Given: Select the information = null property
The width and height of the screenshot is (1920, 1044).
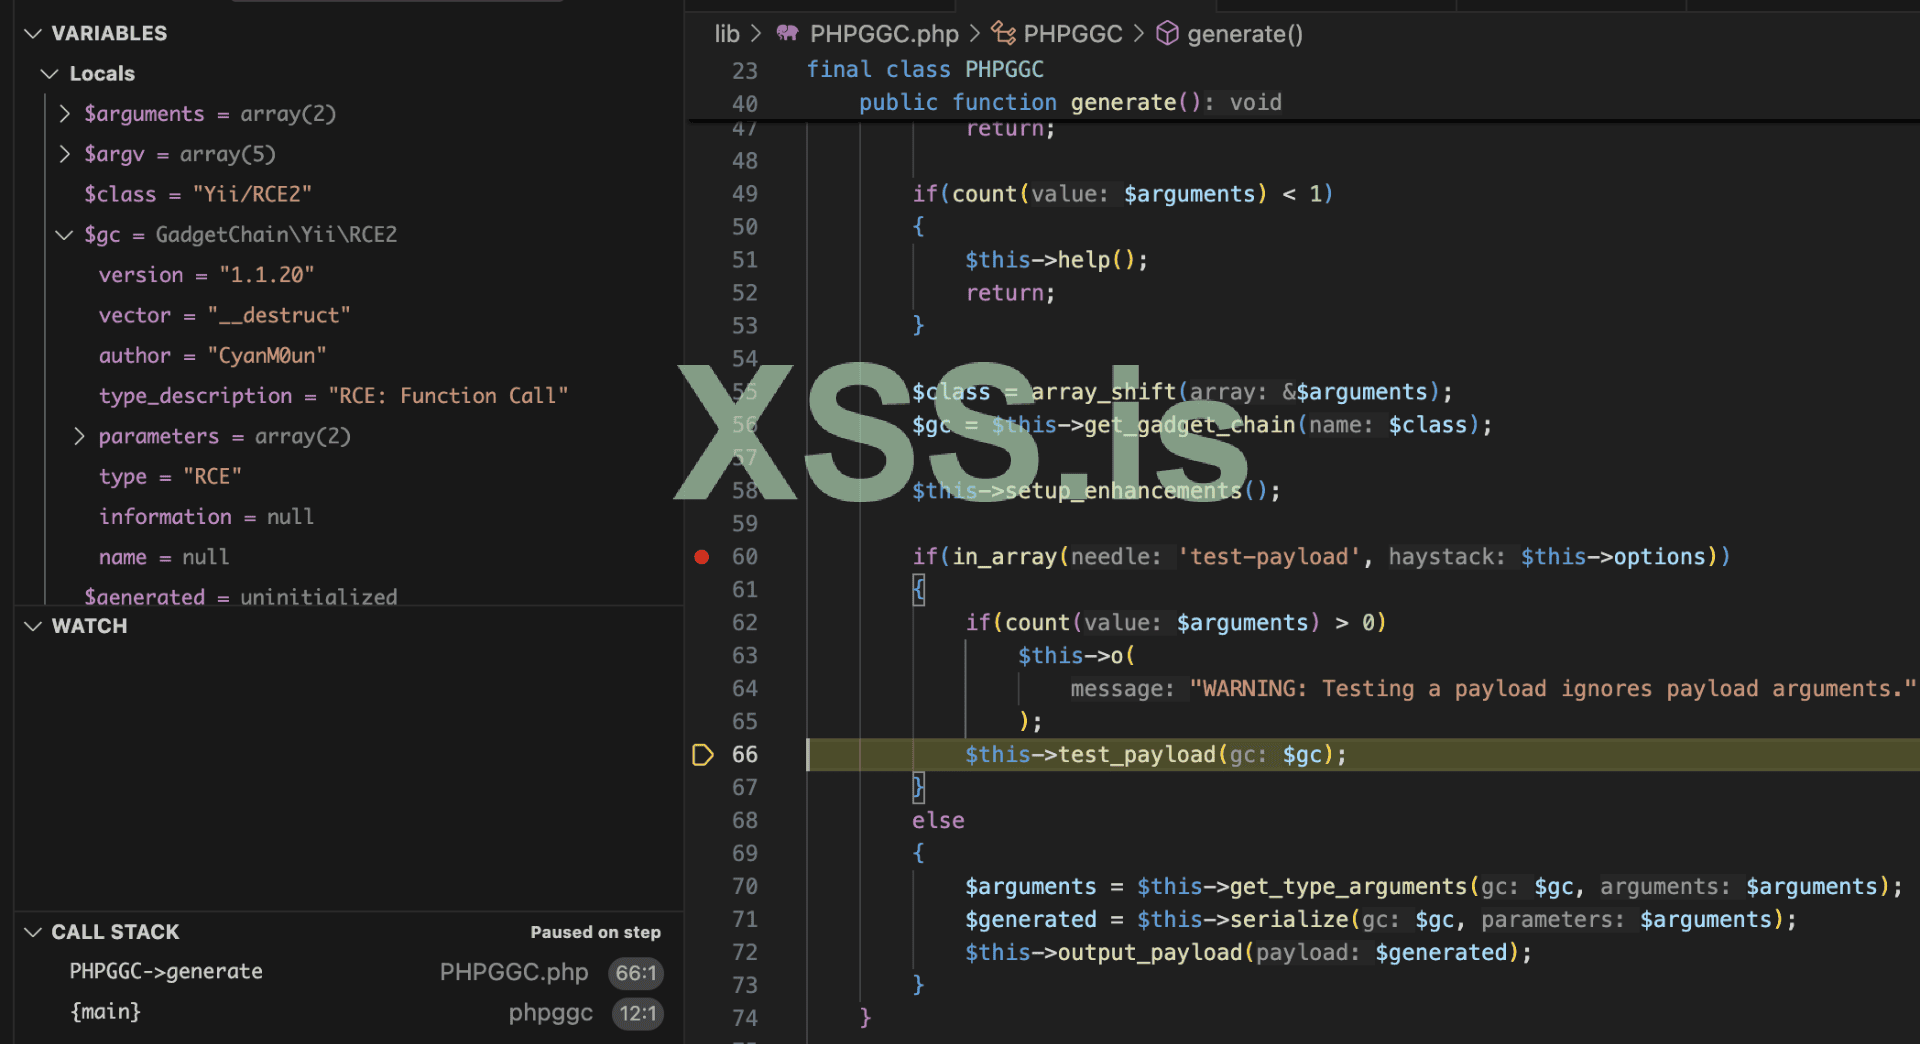Looking at the screenshot, I should pyautogui.click(x=206, y=517).
